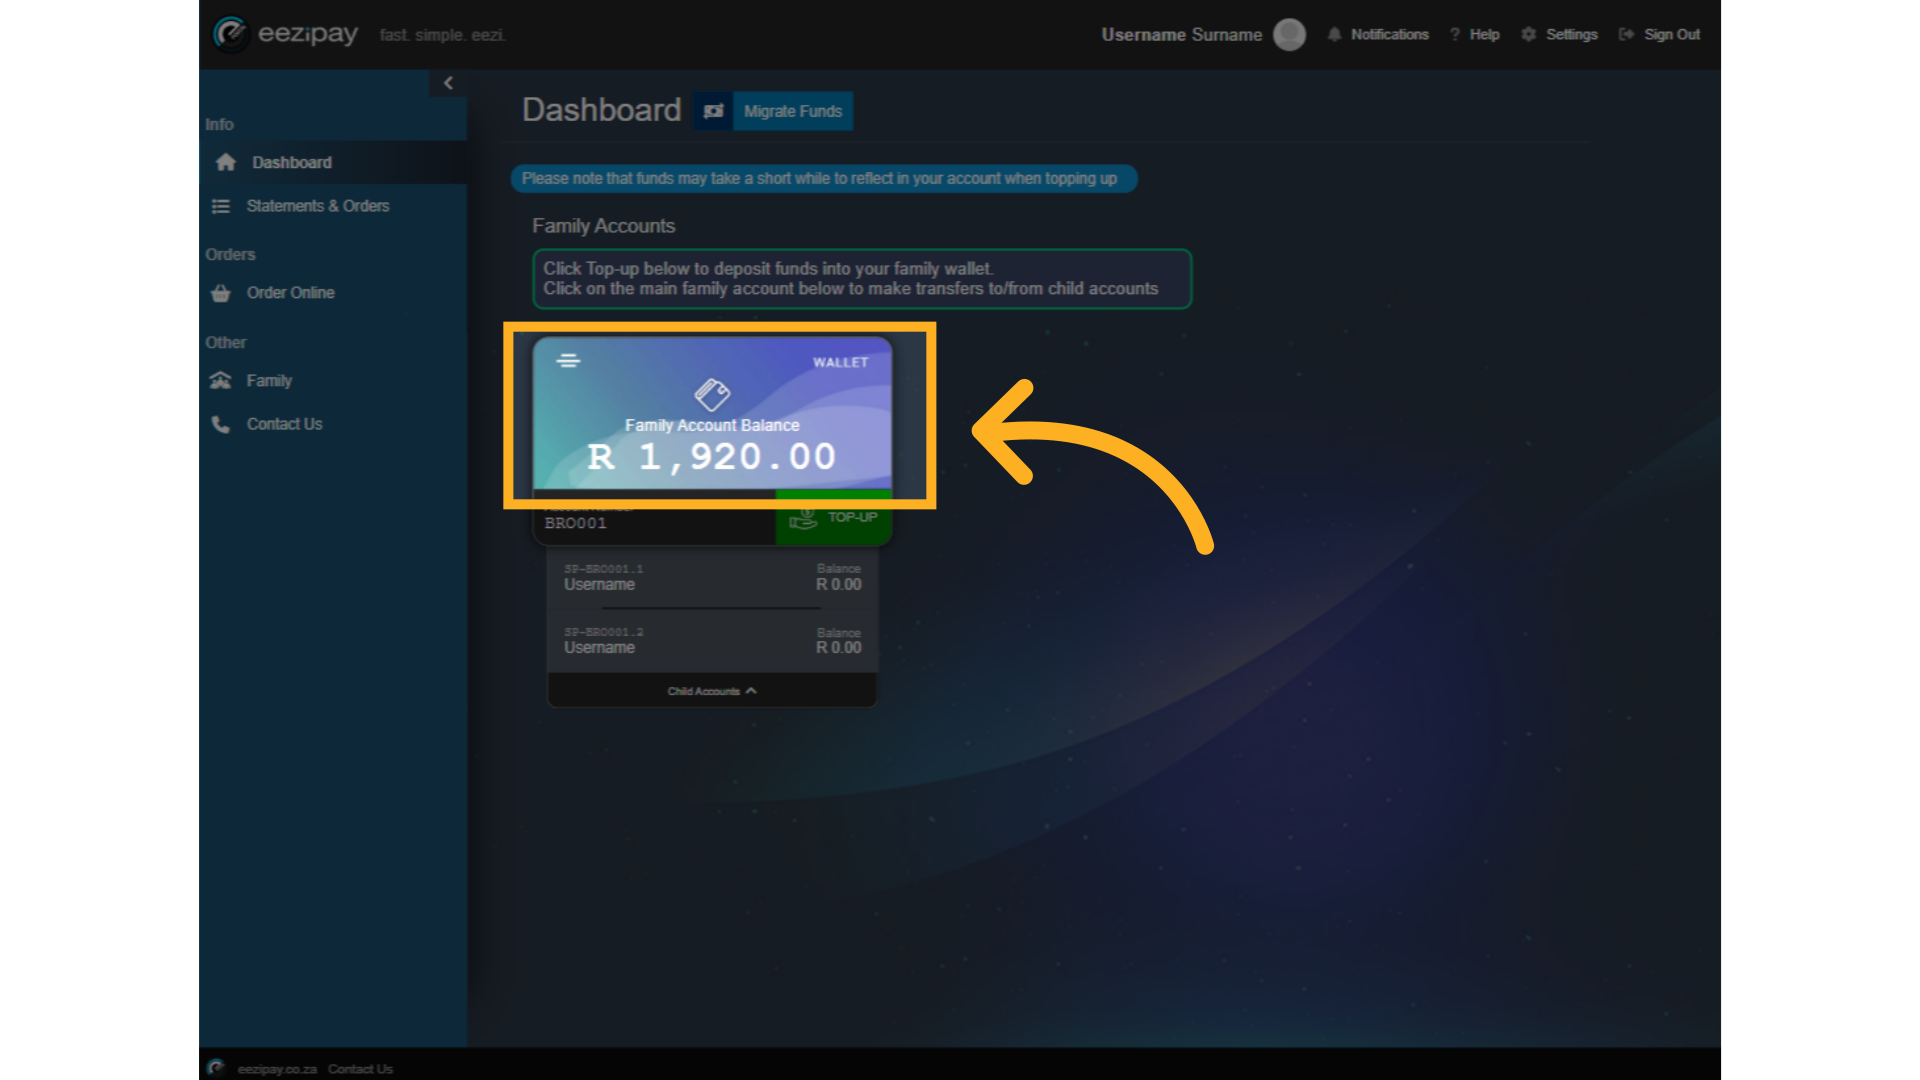Screen dimensions: 1920x1080
Task: Select the house icon next to Family
Action: 220,381
